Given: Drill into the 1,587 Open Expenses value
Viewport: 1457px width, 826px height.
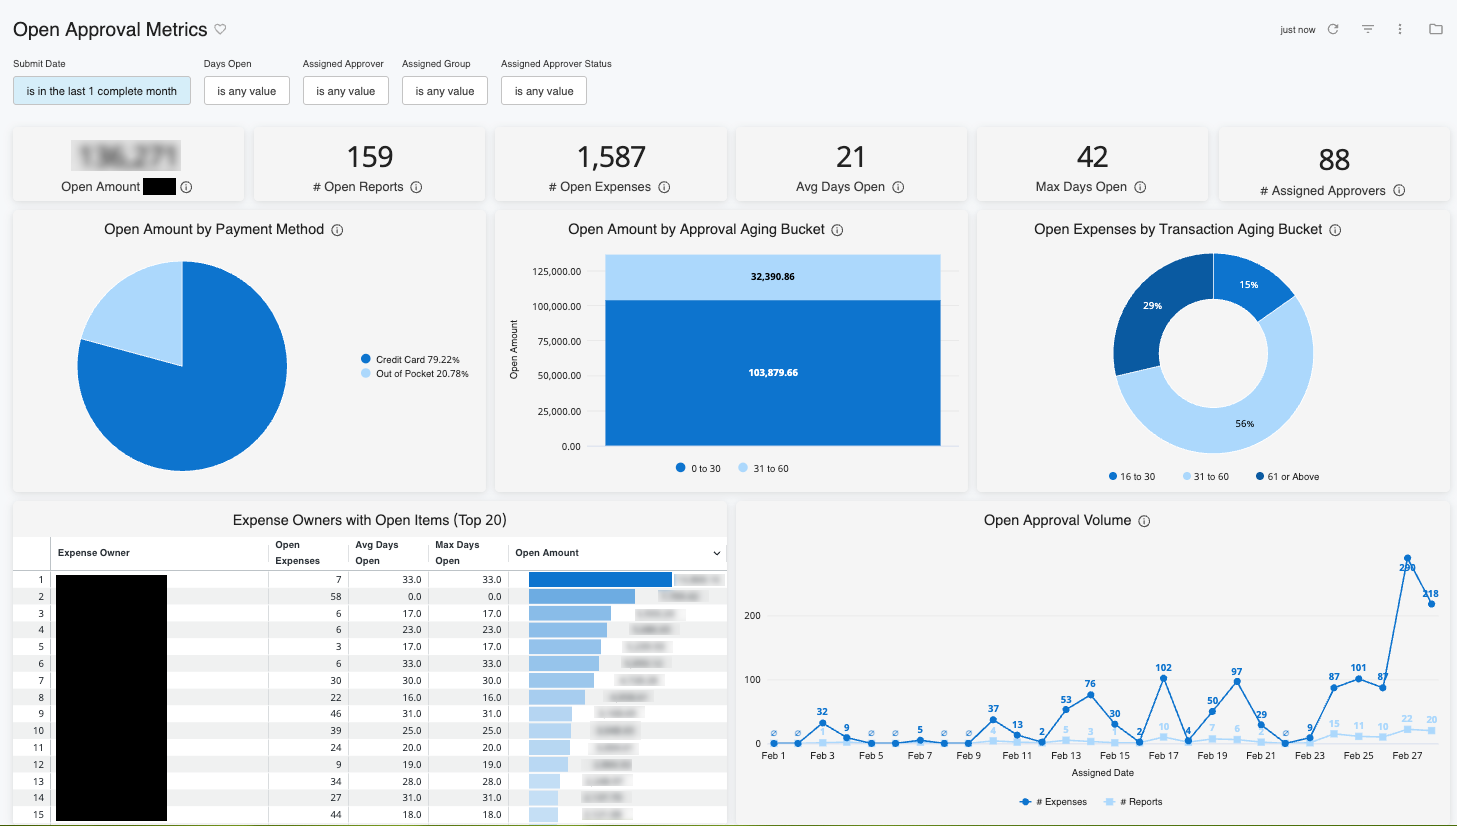Looking at the screenshot, I should 610,157.
